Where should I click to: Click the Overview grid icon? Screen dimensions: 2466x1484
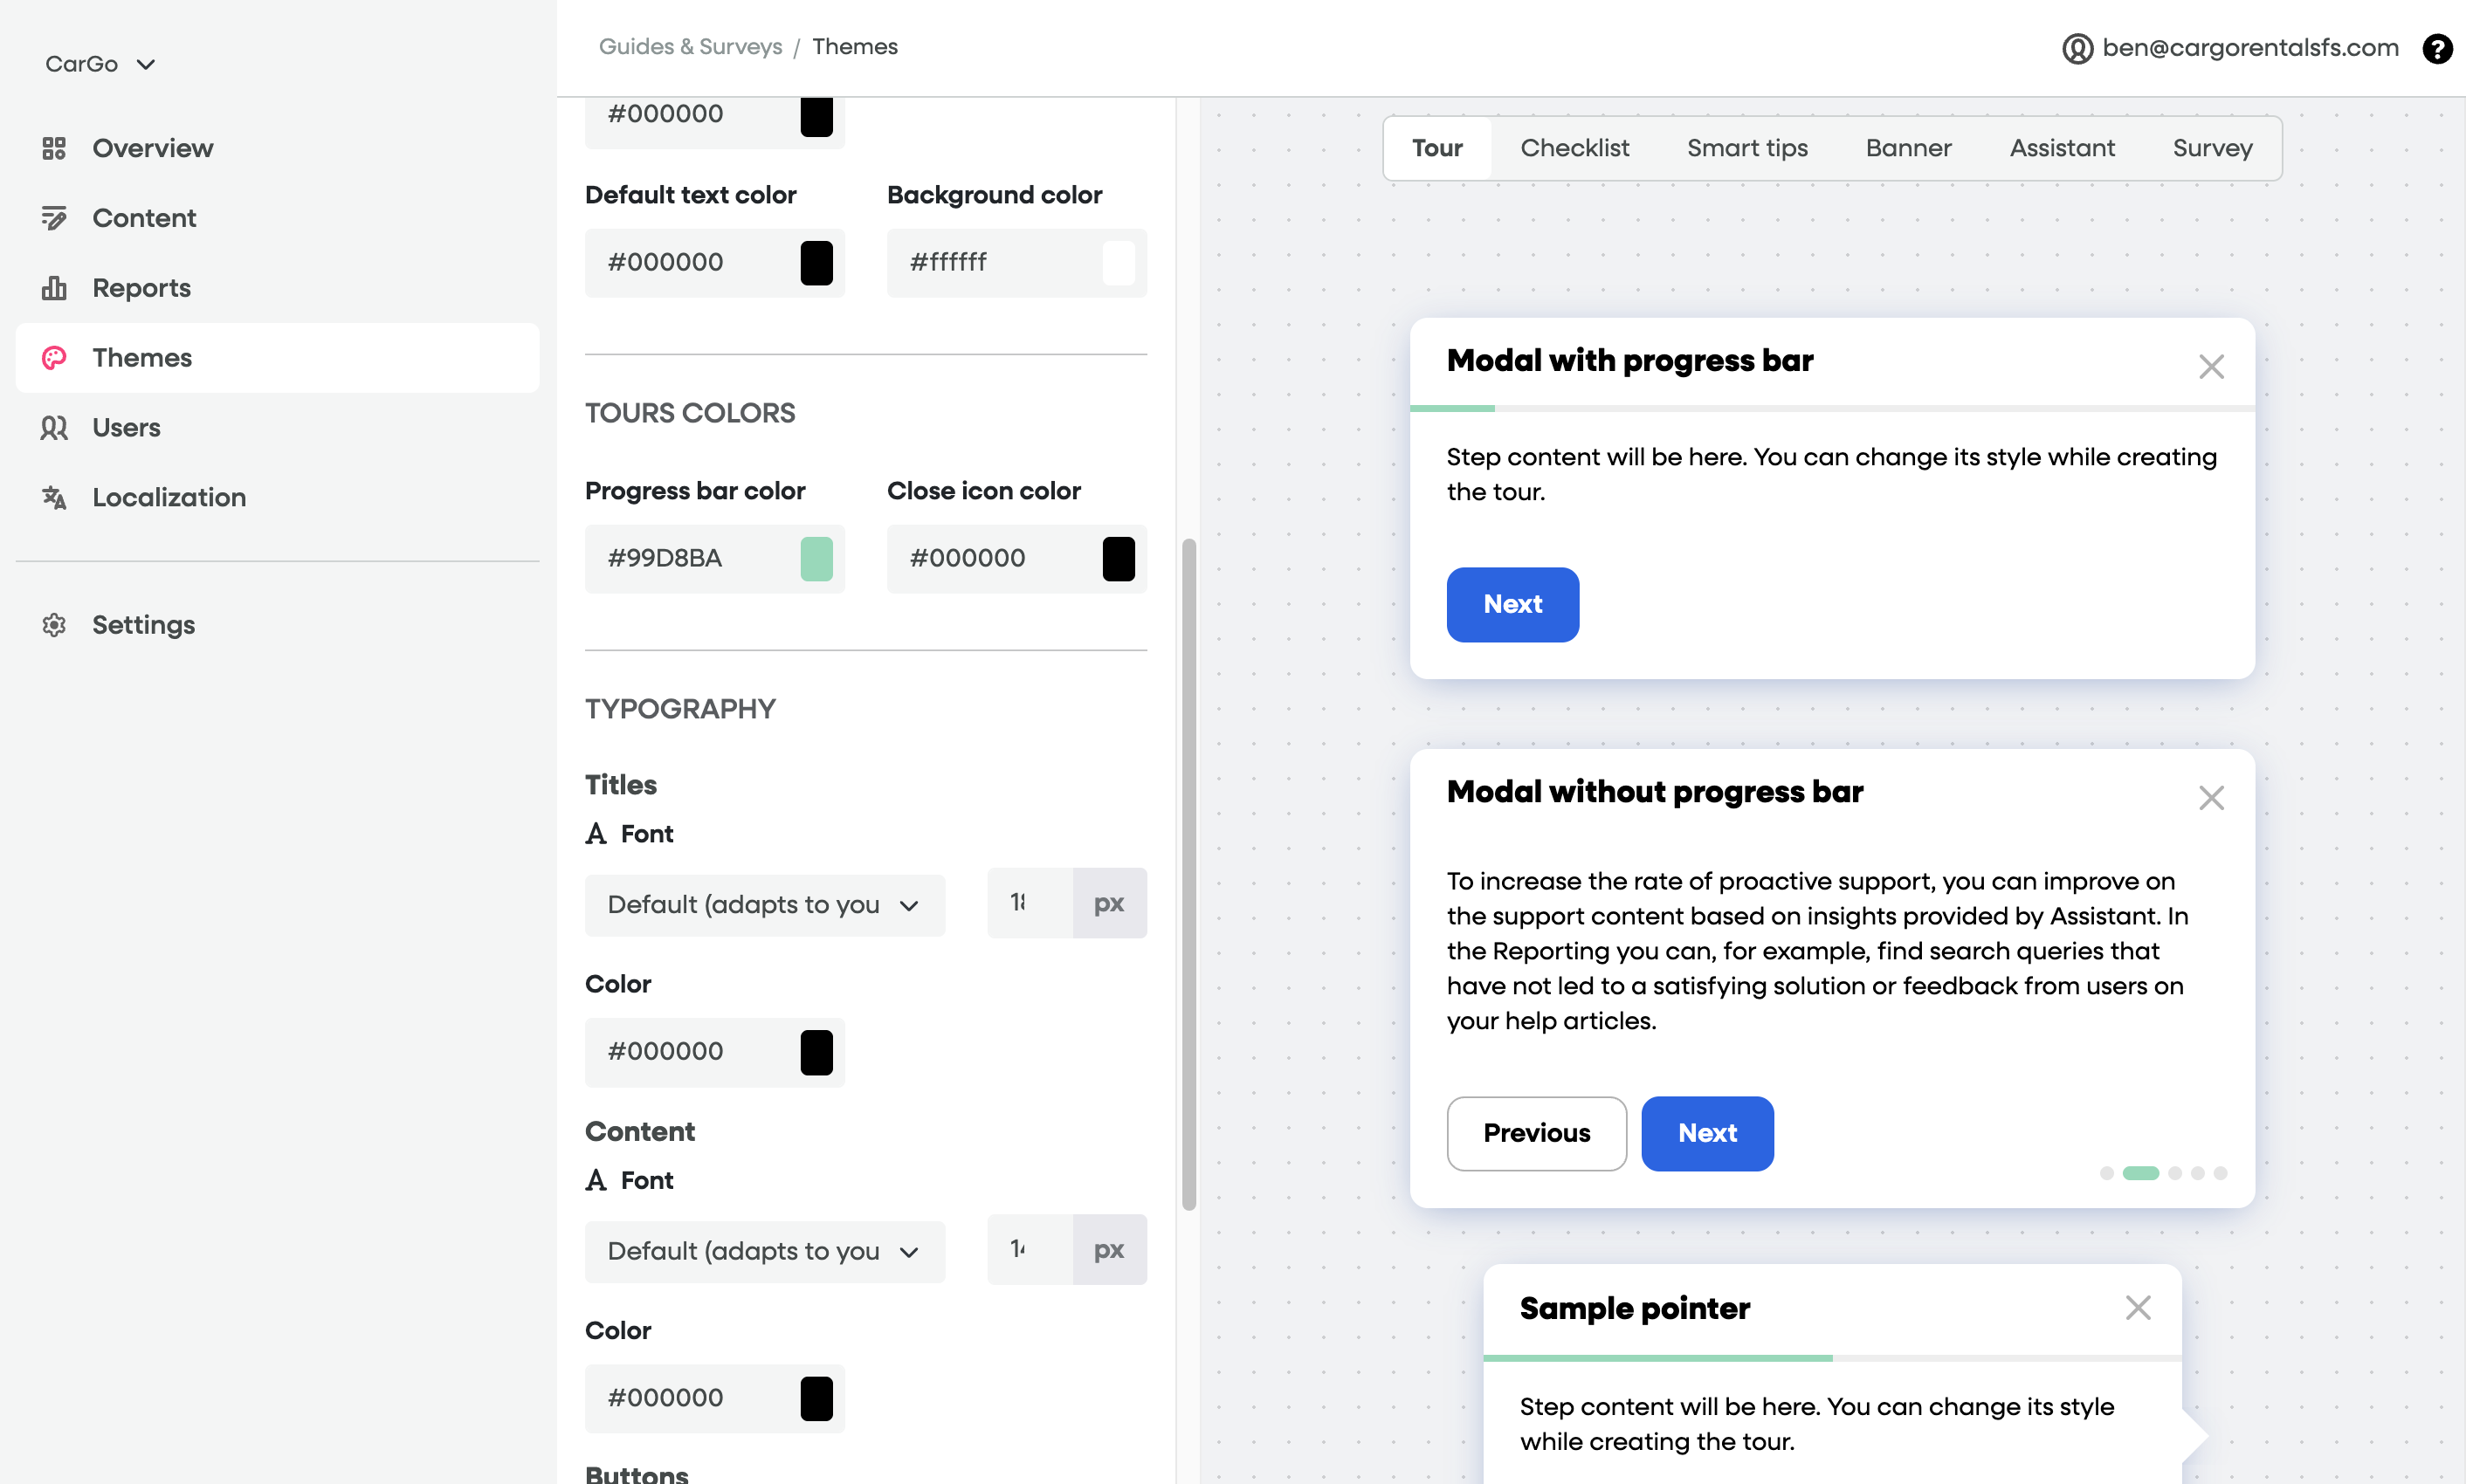tap(54, 148)
